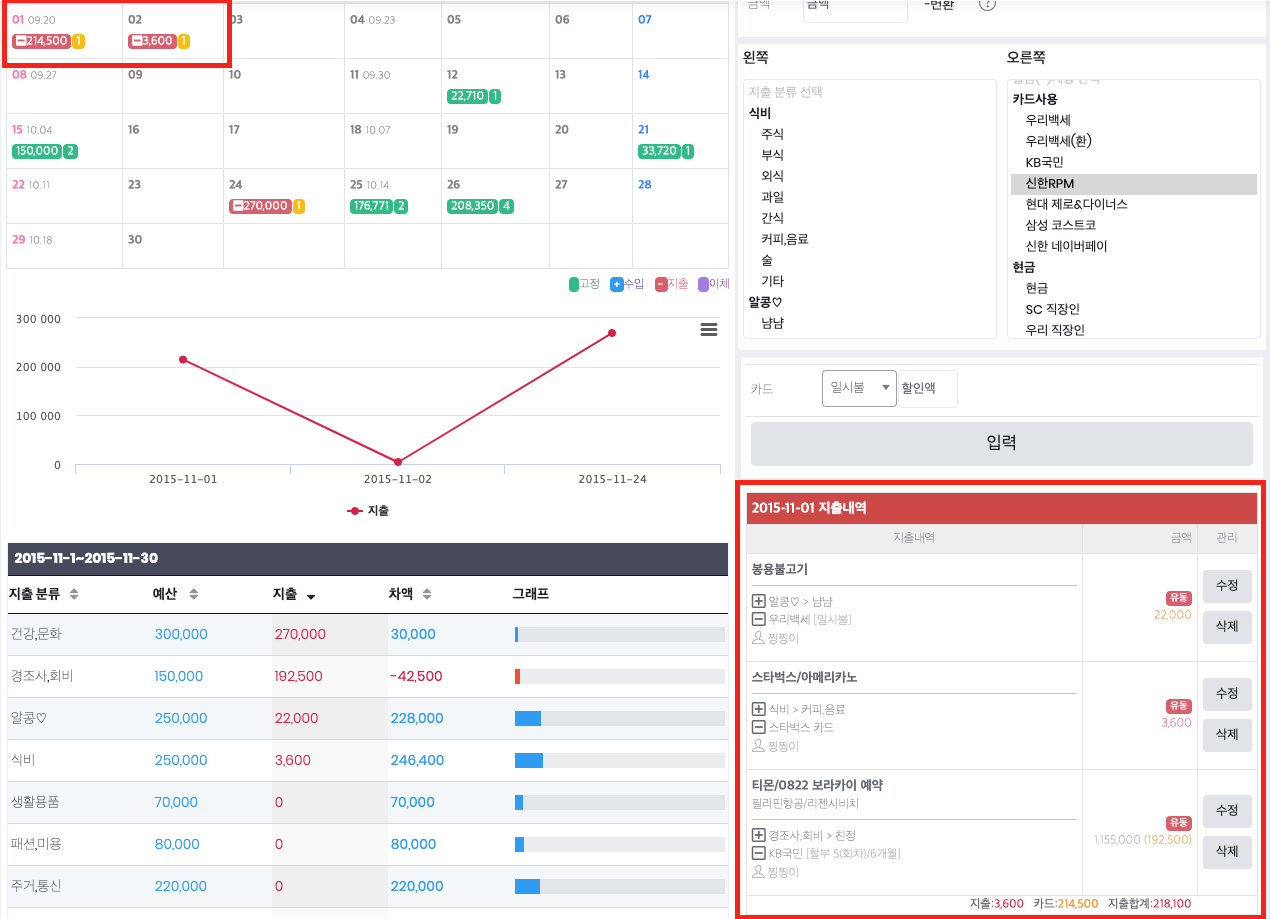Sort table by 예산 column header
Viewport: 1270px width, 919px height.
point(175,594)
